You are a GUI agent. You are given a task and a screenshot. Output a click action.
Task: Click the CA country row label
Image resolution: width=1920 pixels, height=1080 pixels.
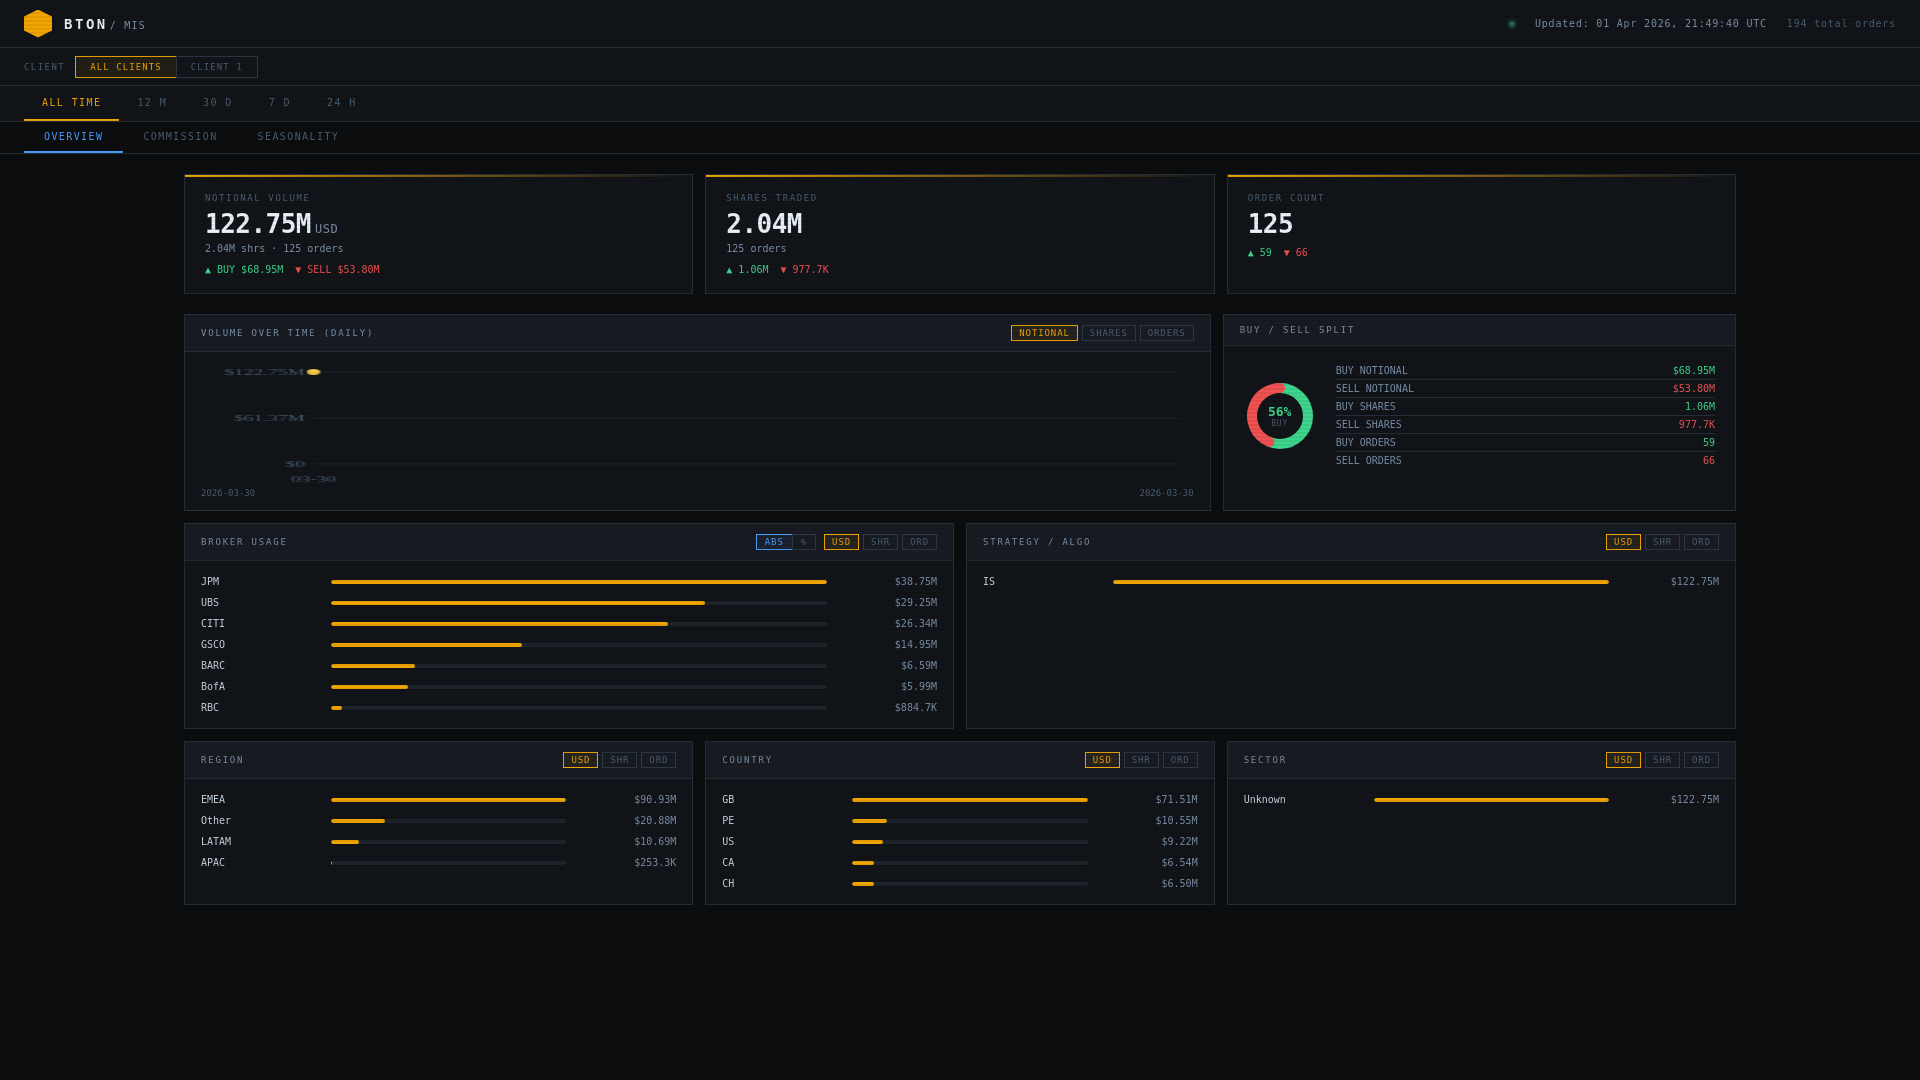click(728, 863)
